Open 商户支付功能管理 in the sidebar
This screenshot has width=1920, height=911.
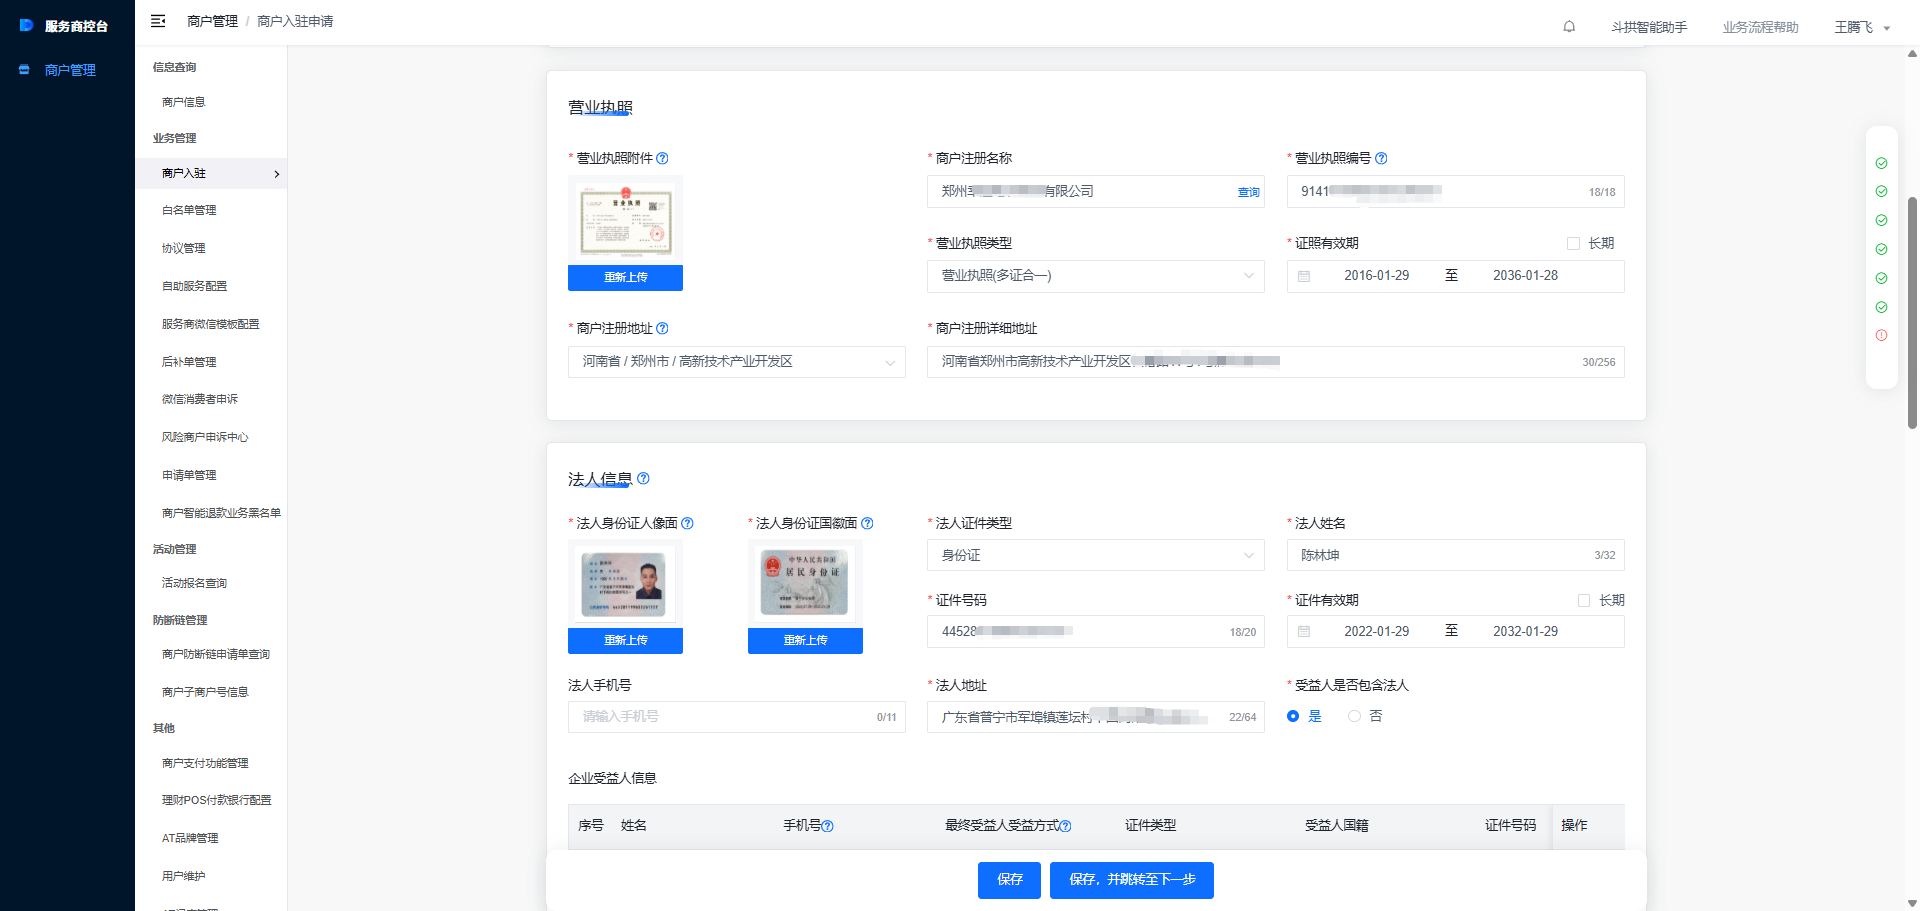point(205,763)
